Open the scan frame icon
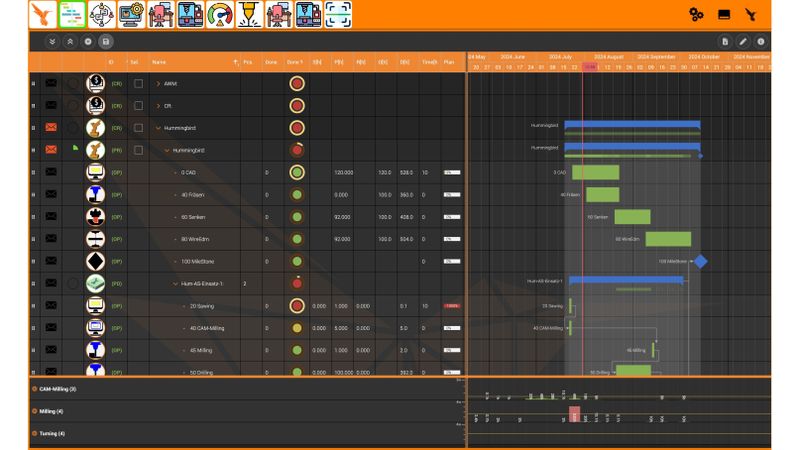 coord(338,14)
